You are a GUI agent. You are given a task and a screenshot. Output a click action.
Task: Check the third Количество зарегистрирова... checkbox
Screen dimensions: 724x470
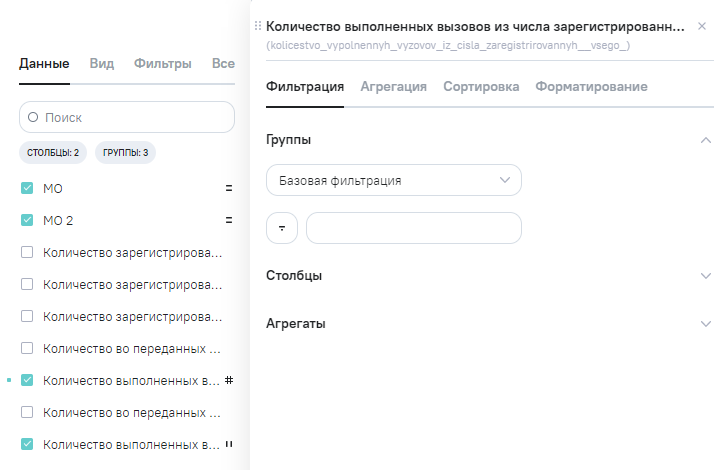click(27, 316)
